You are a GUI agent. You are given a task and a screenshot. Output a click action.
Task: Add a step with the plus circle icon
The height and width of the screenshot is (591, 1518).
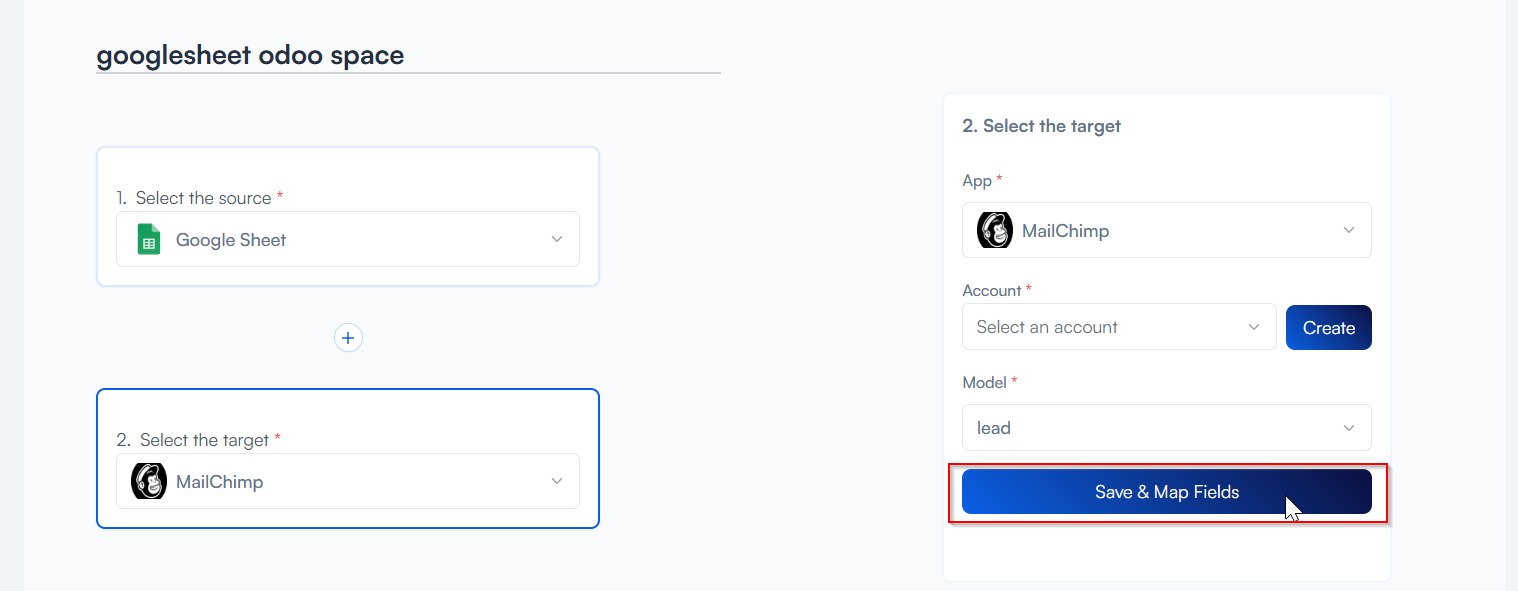pos(348,338)
